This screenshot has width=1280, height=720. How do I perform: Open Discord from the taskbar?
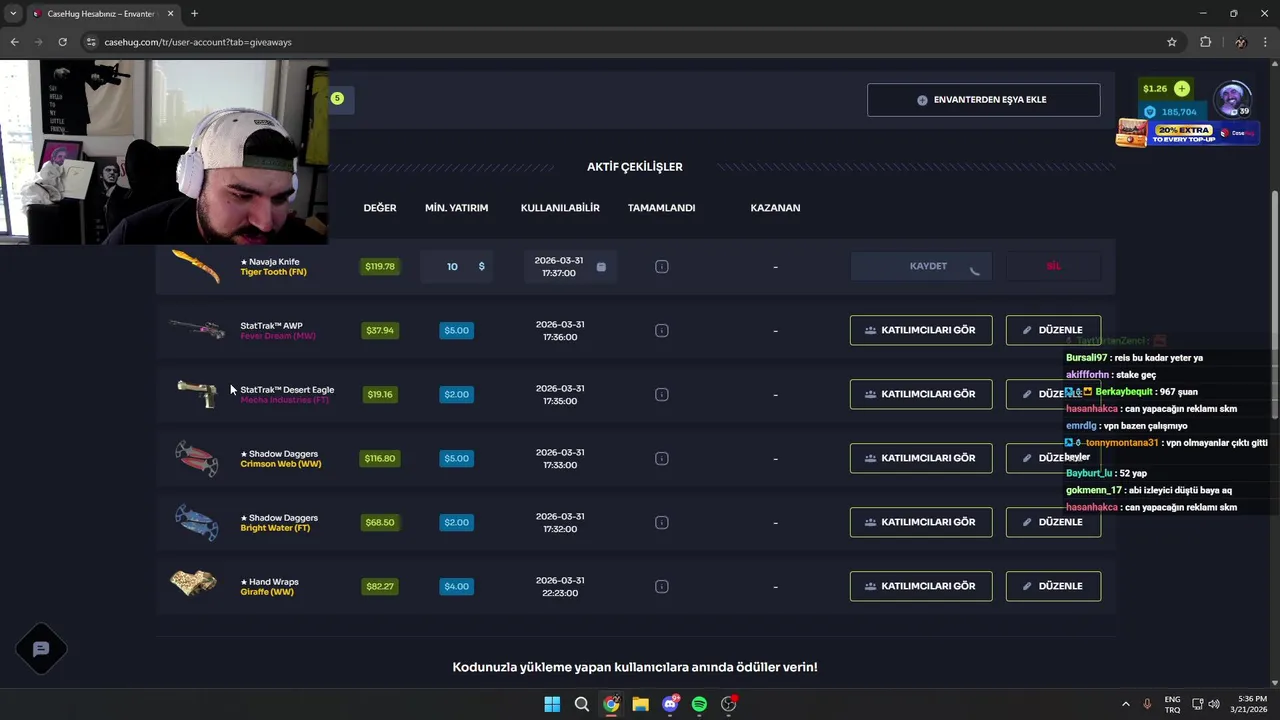(x=670, y=704)
